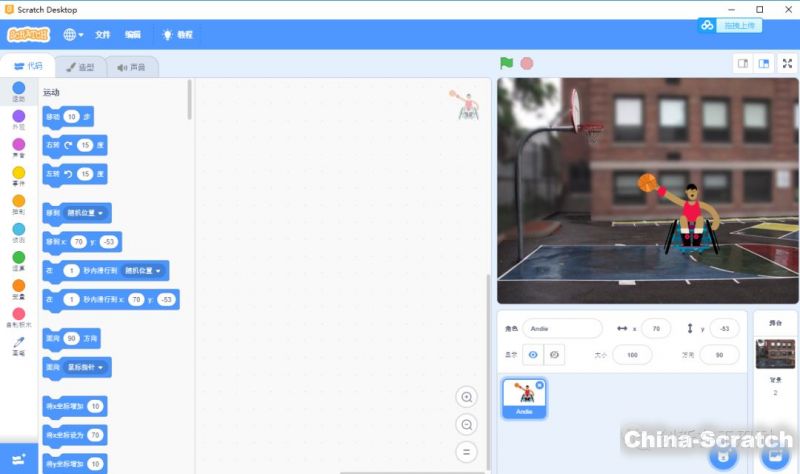Show the sprite using eye icon
Screen dimensions: 800x474
tap(533, 354)
